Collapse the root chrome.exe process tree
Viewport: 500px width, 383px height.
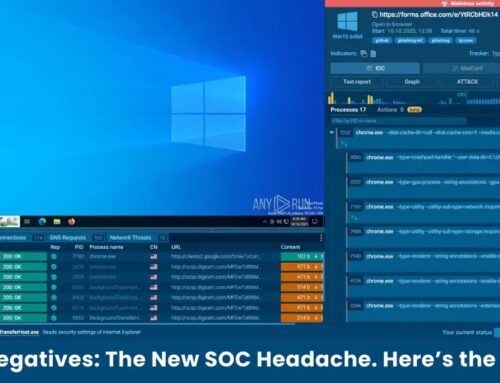332,133
